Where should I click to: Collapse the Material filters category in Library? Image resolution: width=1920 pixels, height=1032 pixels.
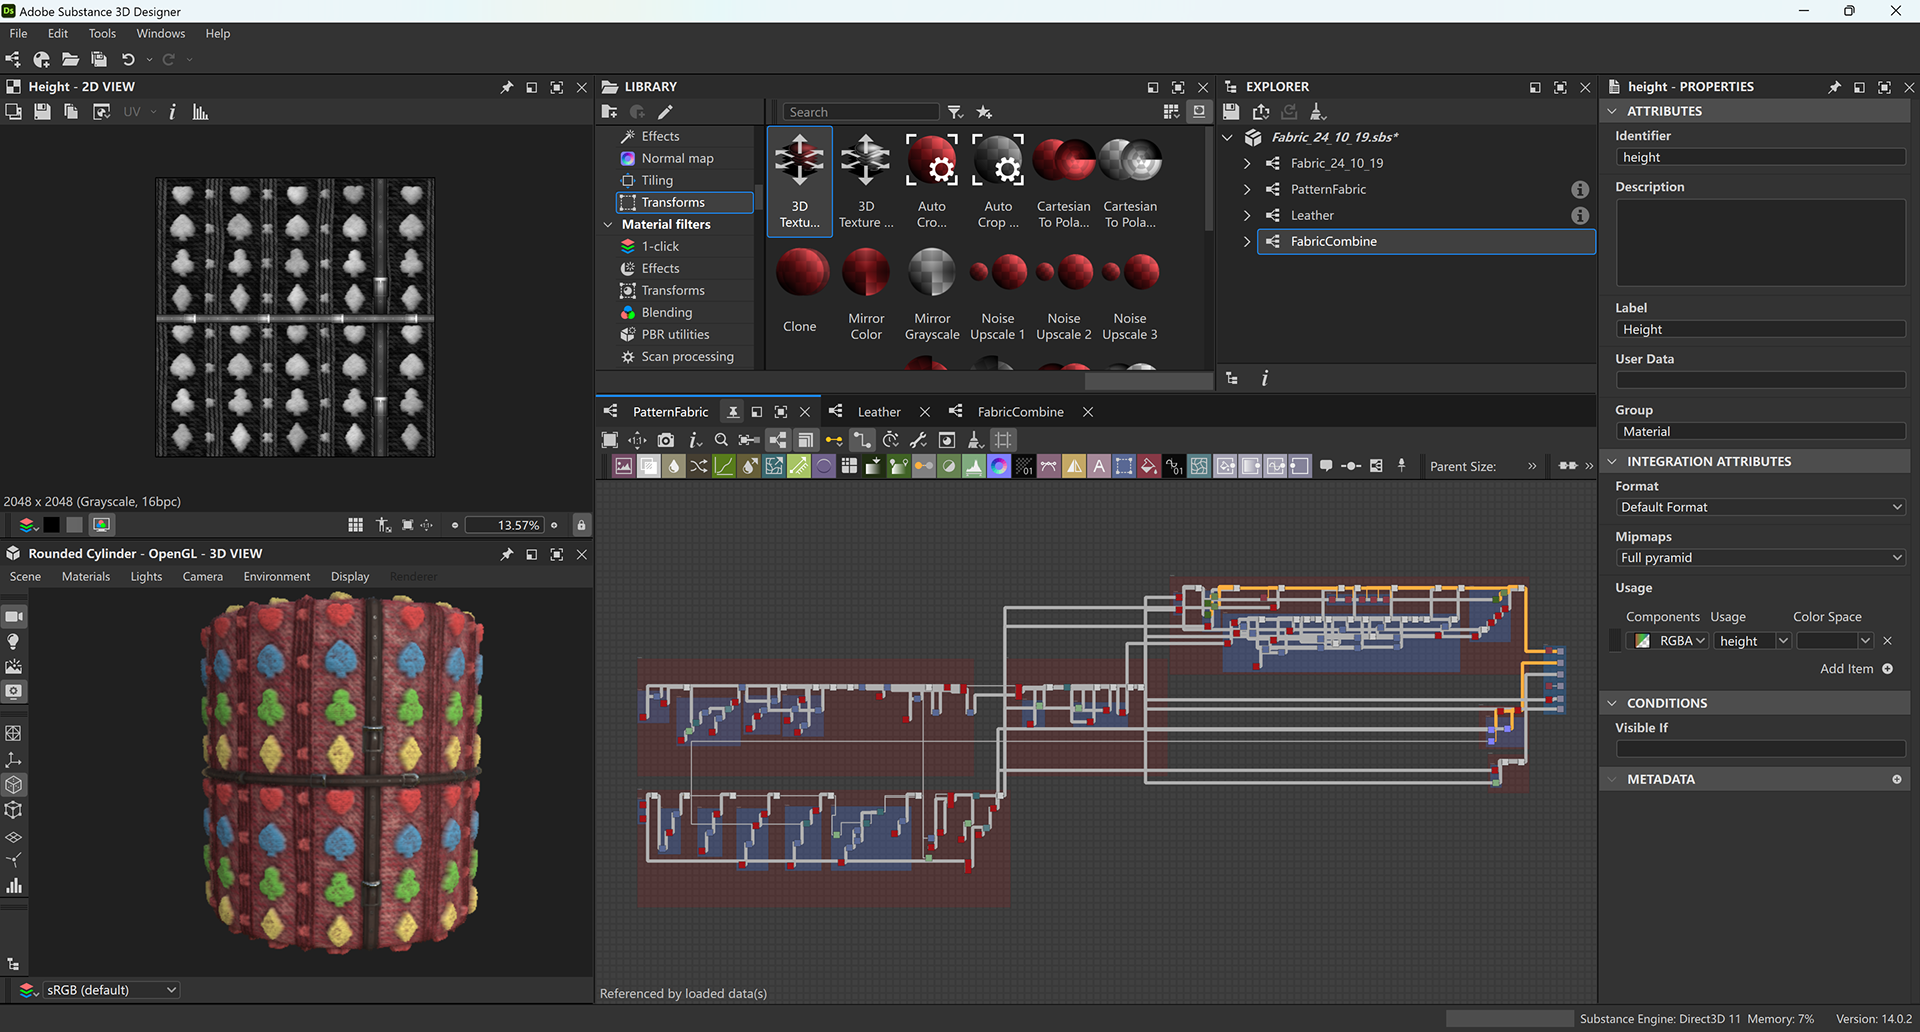tap(608, 225)
